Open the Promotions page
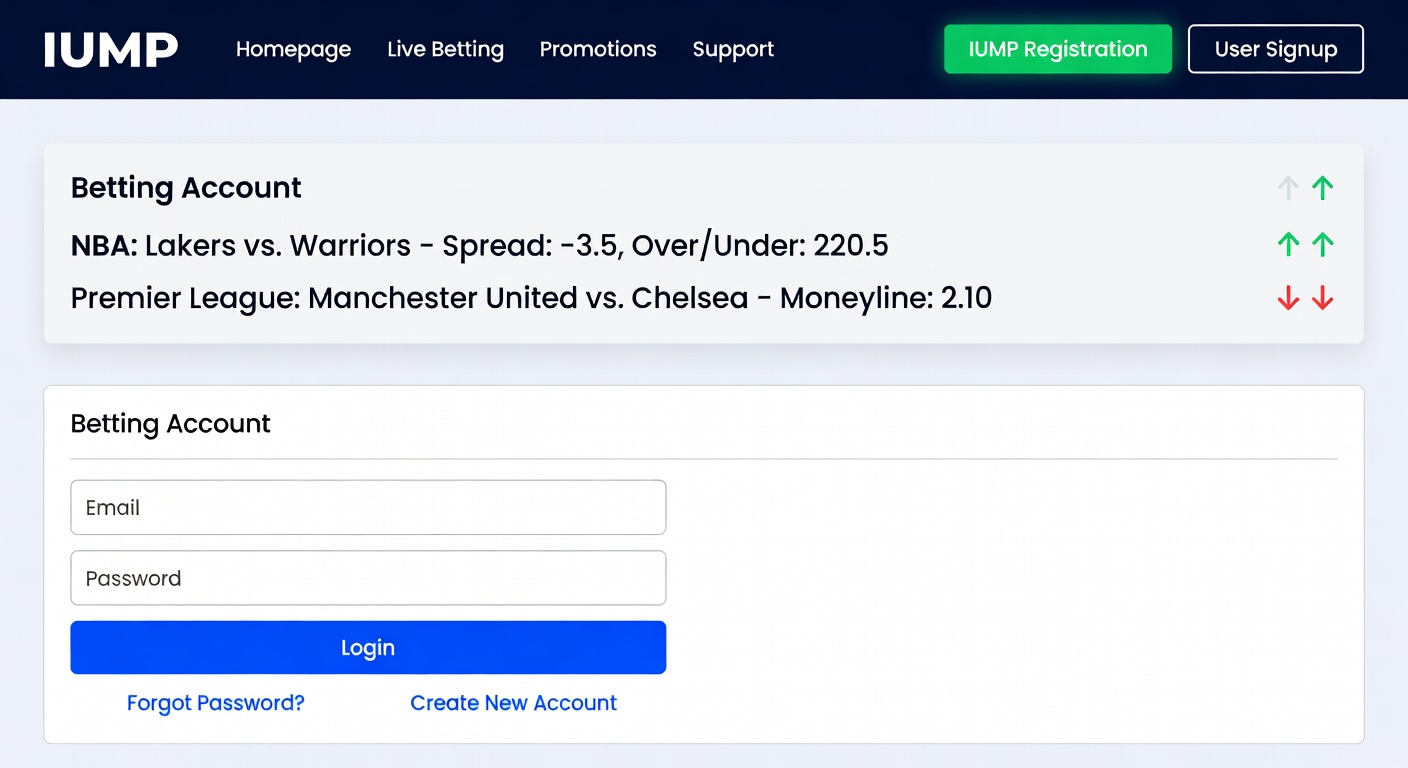The image size is (1408, 768). (x=598, y=49)
